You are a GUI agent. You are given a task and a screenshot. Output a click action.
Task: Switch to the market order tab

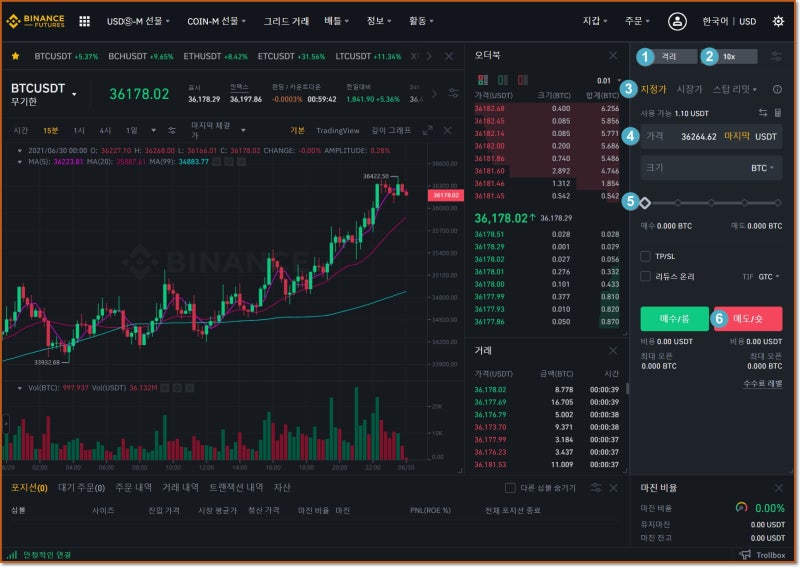pyautogui.click(x=689, y=89)
